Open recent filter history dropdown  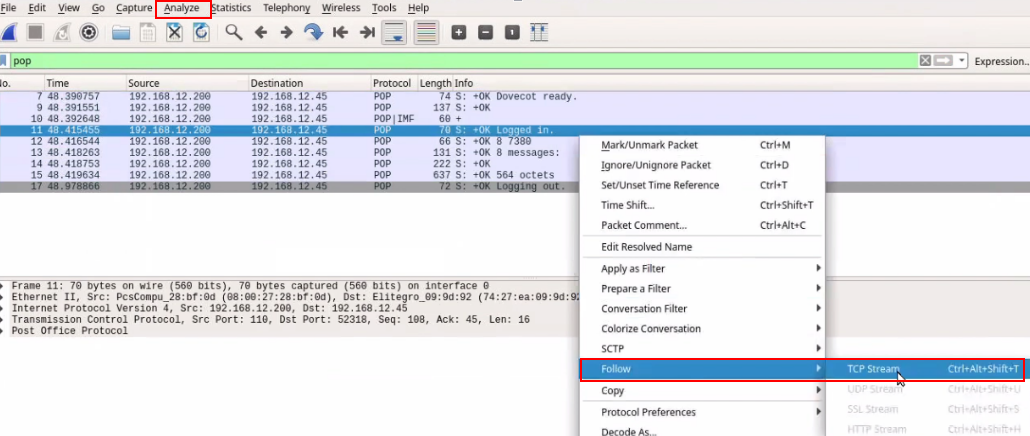962,61
